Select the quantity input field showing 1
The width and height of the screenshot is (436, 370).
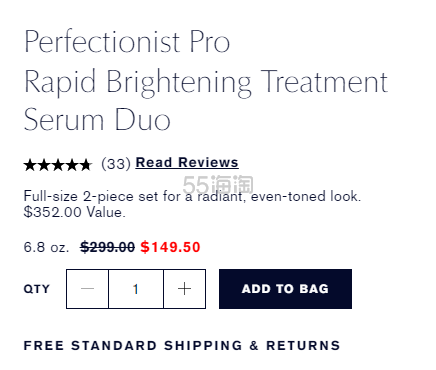pos(136,289)
